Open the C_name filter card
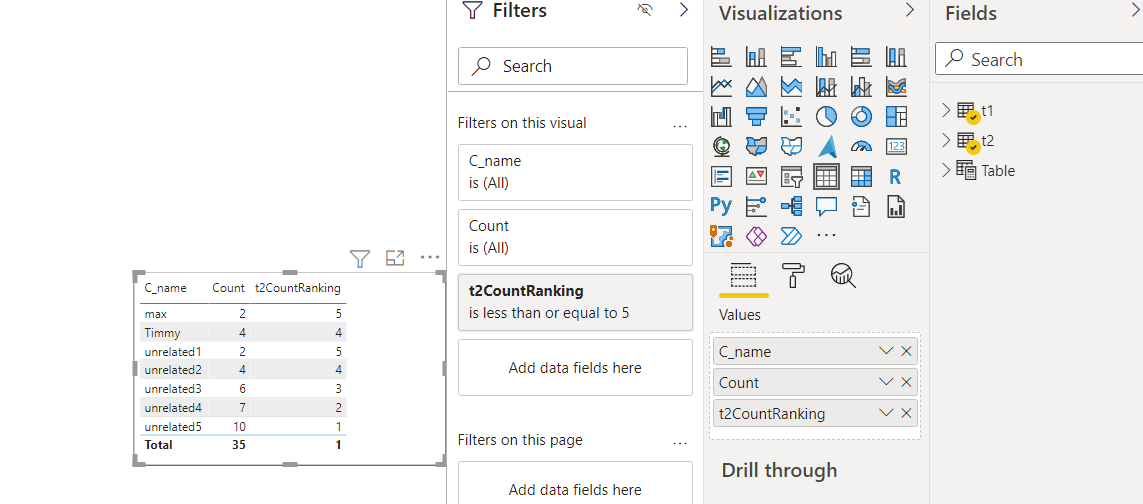The width and height of the screenshot is (1143, 504). [575, 172]
